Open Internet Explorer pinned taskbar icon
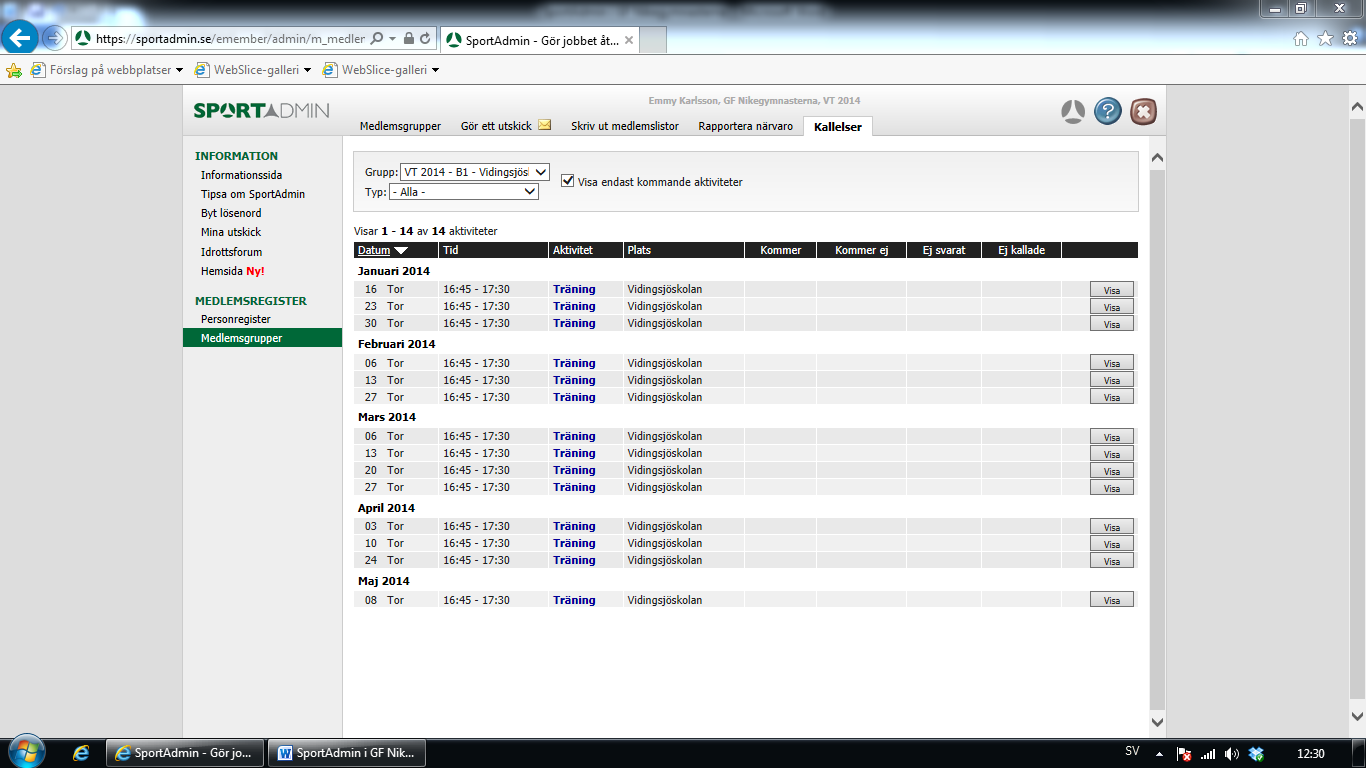The width and height of the screenshot is (1366, 768). pyautogui.click(x=82, y=753)
